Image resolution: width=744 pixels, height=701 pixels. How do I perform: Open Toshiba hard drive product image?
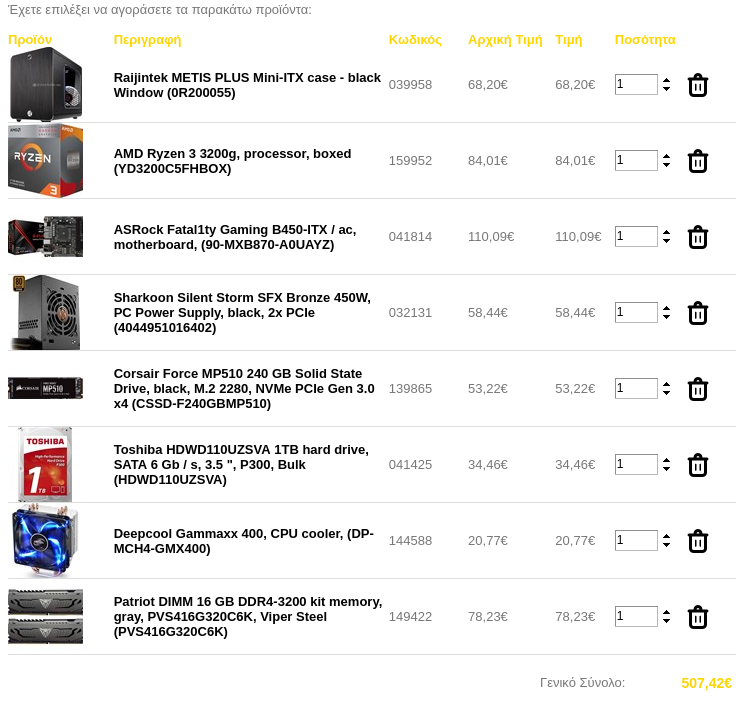[46, 464]
